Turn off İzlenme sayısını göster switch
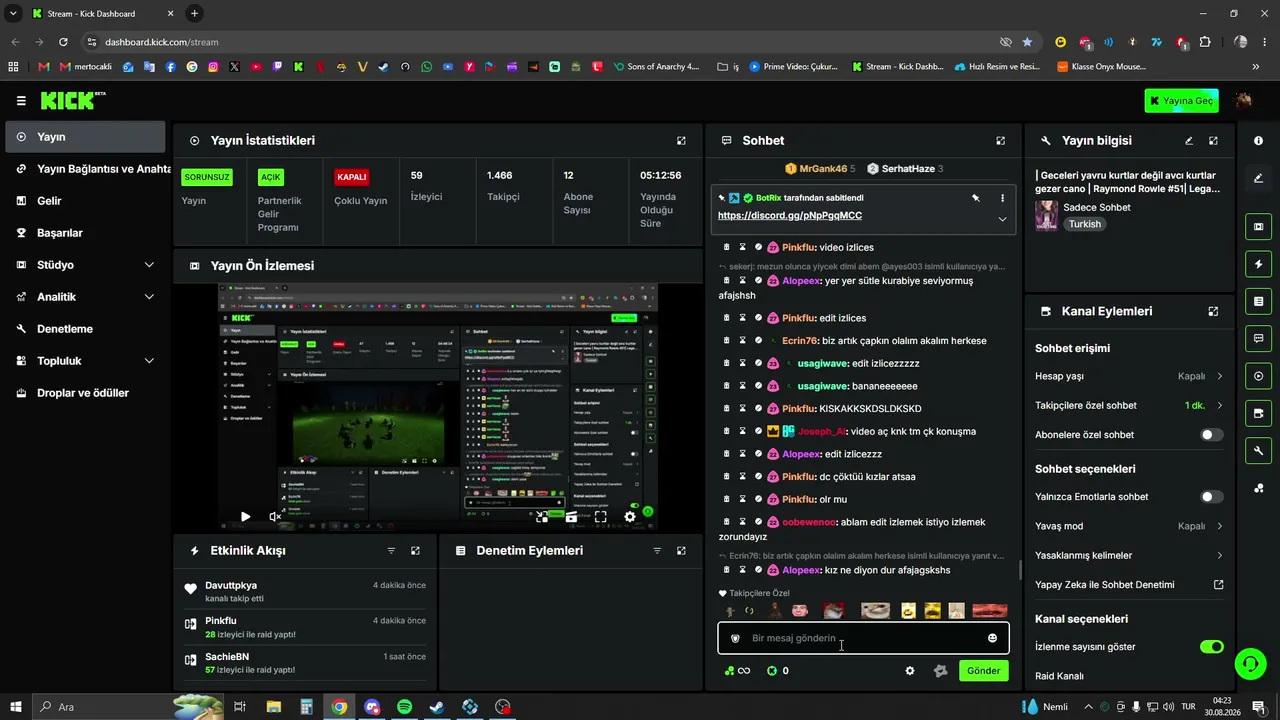This screenshot has width=1280, height=720. click(x=1212, y=647)
